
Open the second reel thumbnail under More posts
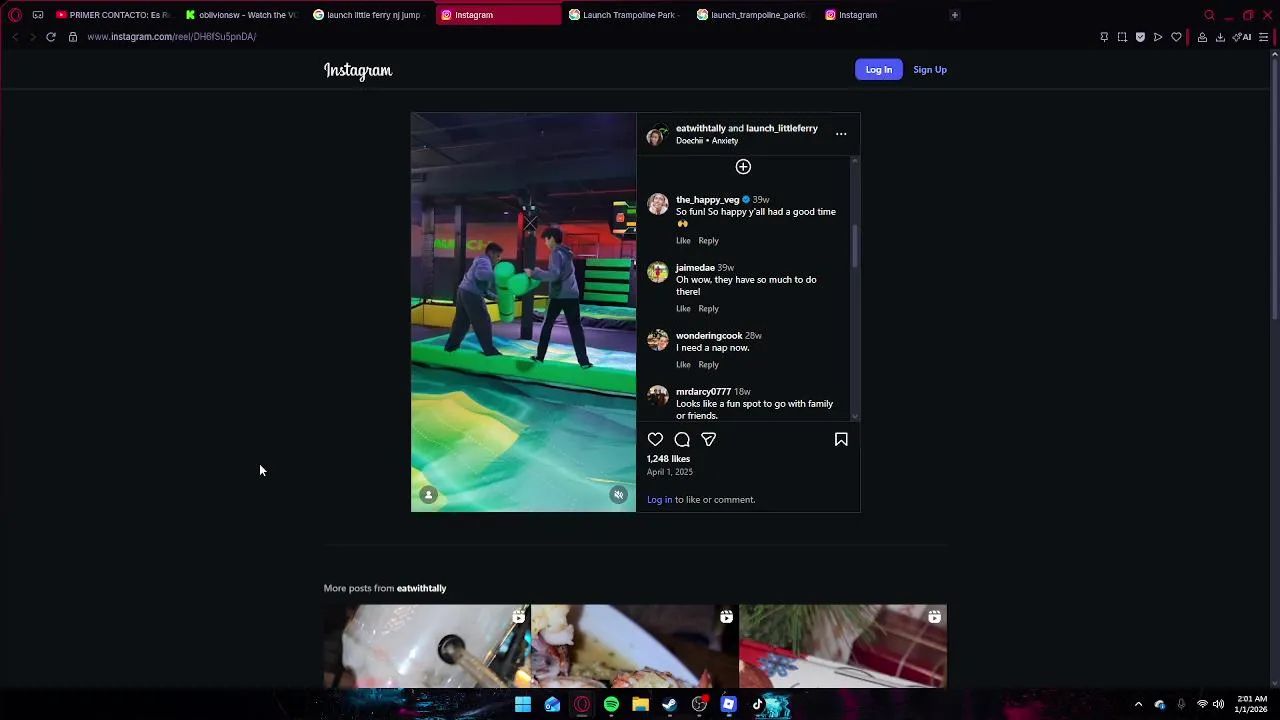tap(635, 646)
